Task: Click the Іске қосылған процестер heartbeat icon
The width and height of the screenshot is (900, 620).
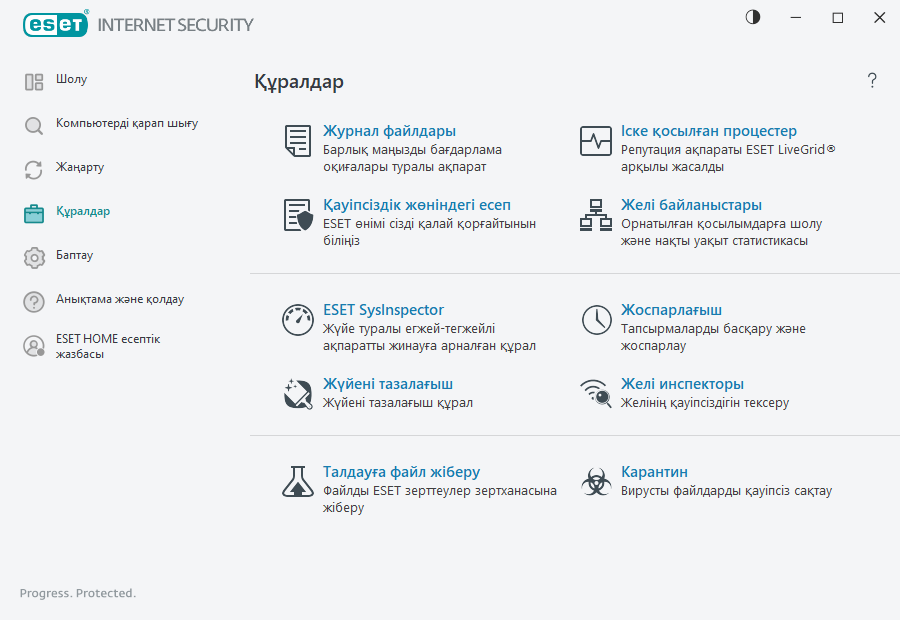Action: (595, 141)
